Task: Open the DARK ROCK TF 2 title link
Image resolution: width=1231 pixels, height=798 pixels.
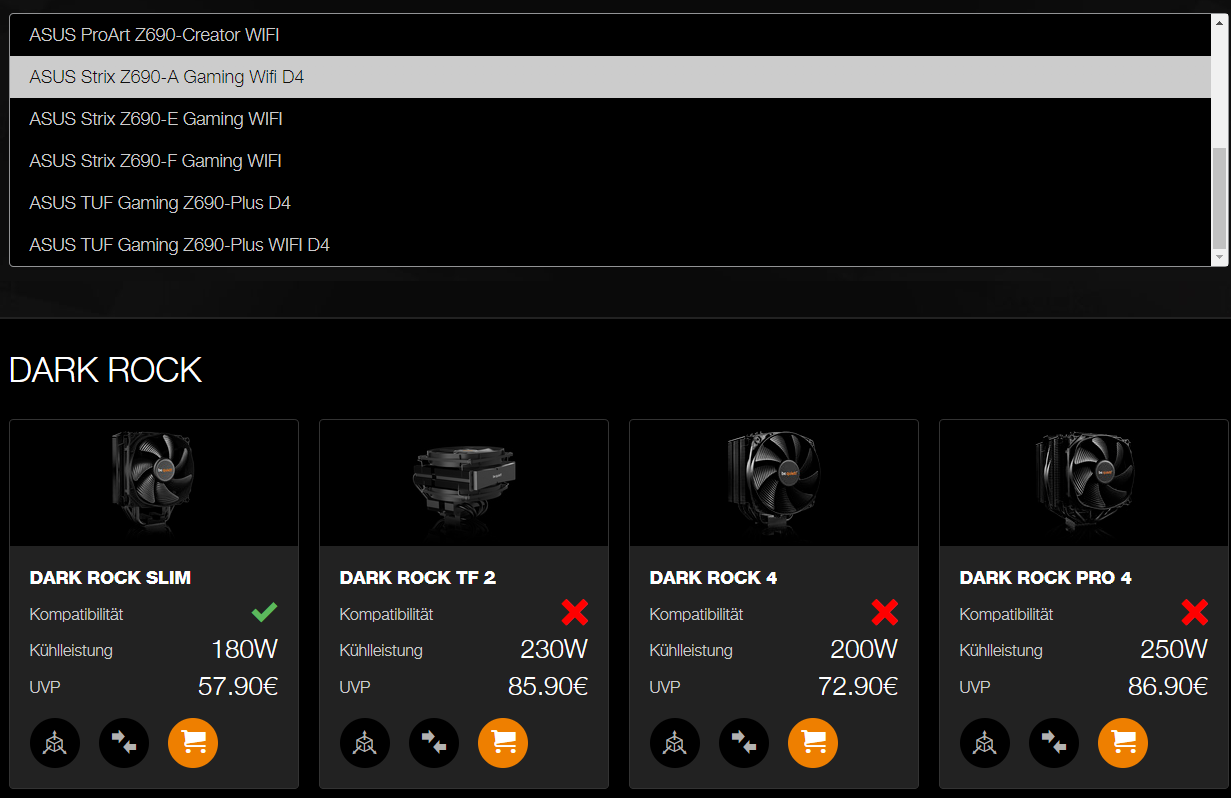Action: pyautogui.click(x=418, y=578)
